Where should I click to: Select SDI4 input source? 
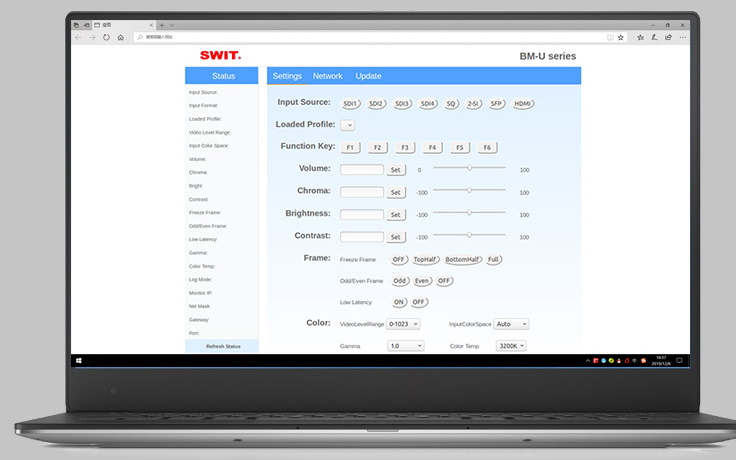point(428,104)
